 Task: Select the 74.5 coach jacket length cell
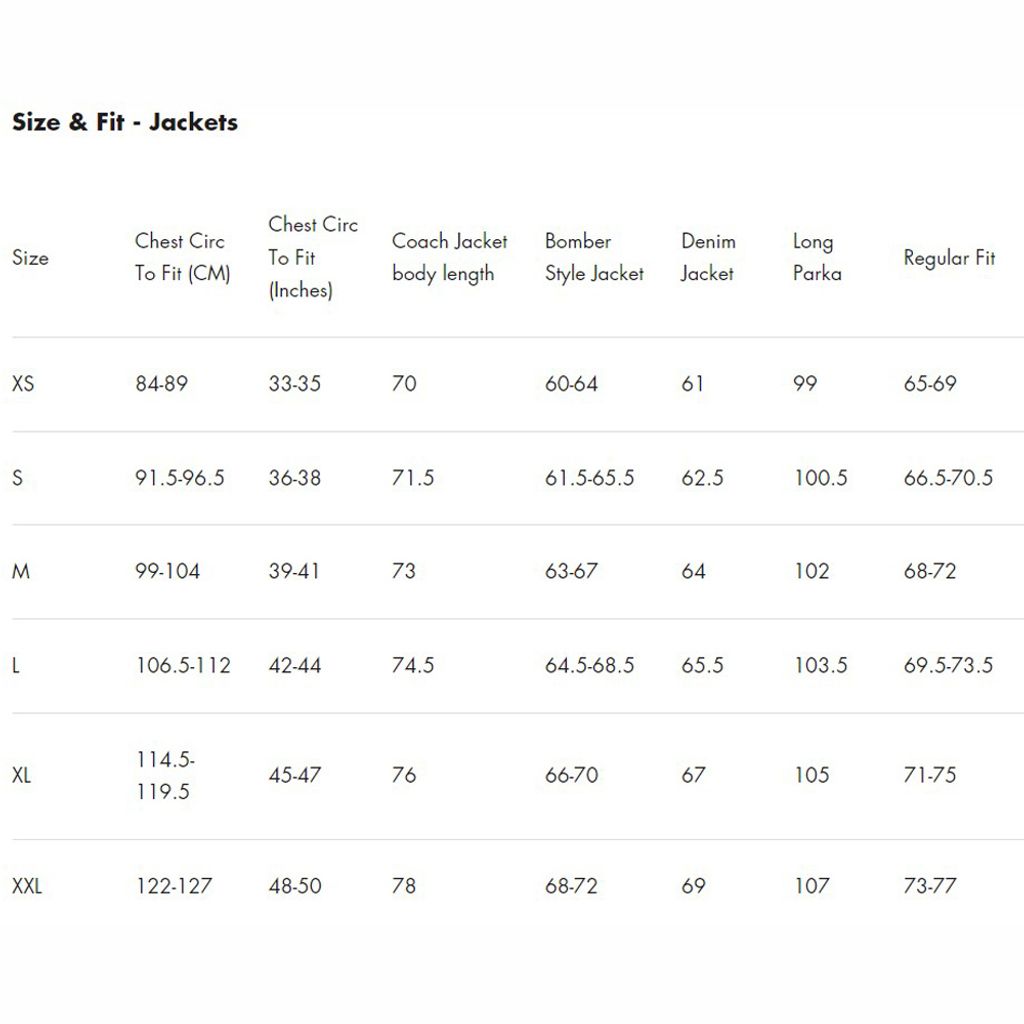413,666
